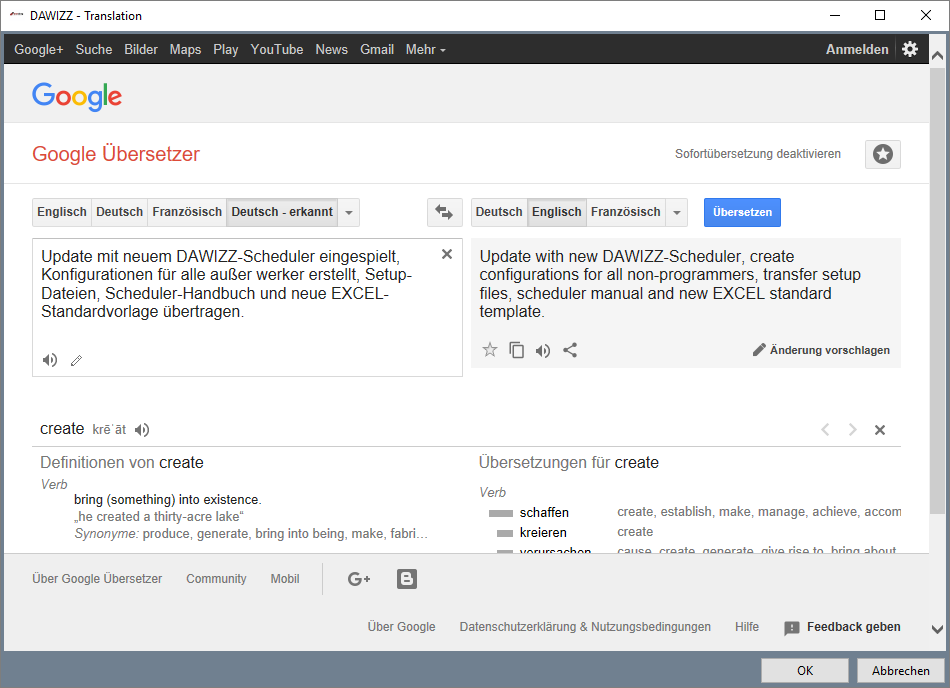Screen dimensions: 950x688
Task: Swap source and target languages
Action: [x=444, y=213]
